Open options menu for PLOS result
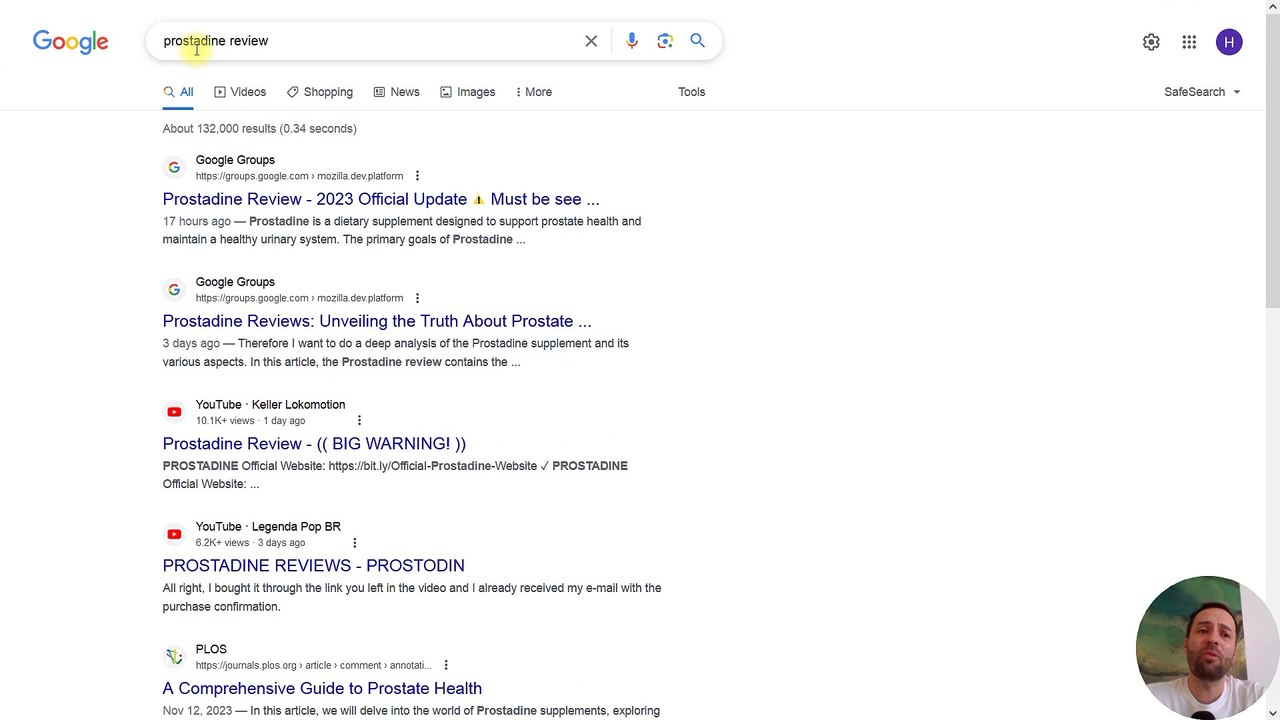Viewport: 1280px width, 720px height. pyautogui.click(x=446, y=665)
